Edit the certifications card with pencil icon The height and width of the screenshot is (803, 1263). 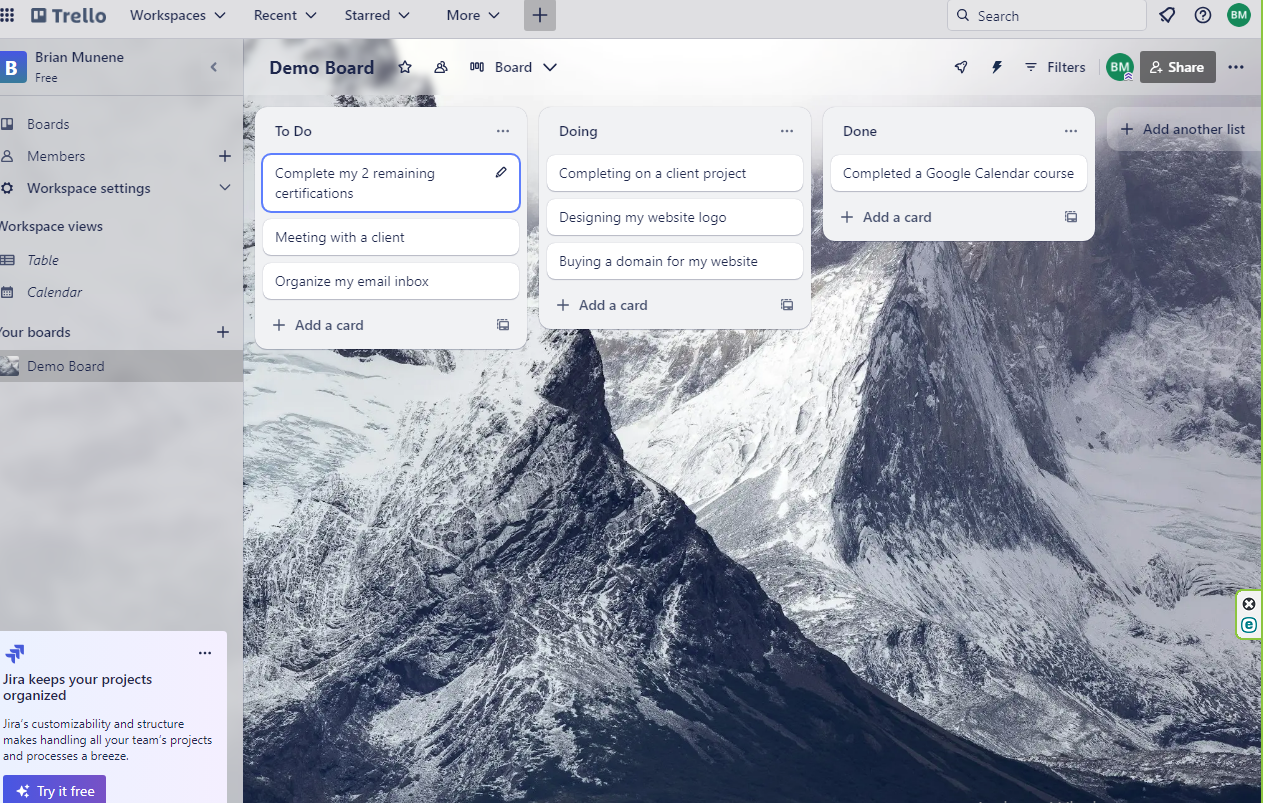tap(501, 172)
